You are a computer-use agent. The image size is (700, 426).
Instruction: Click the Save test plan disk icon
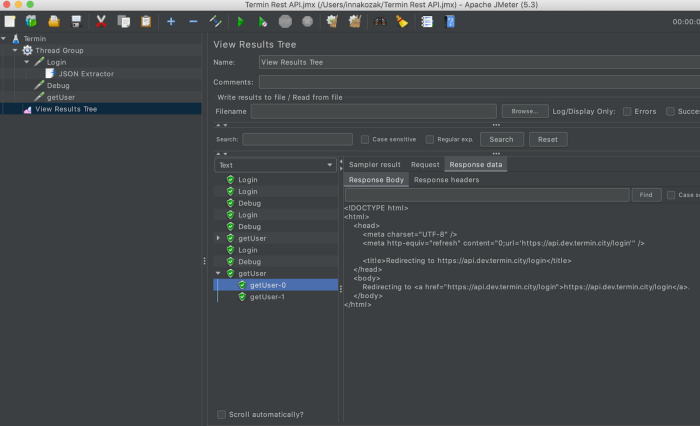[77, 21]
